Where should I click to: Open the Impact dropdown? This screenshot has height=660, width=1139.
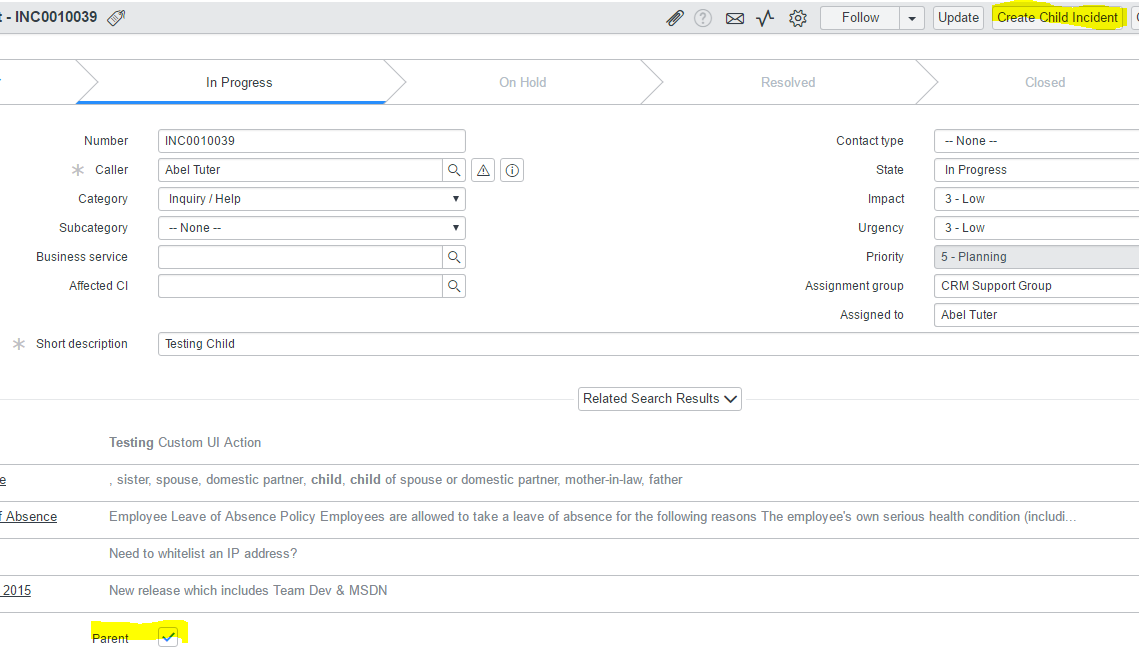[x=1037, y=199]
